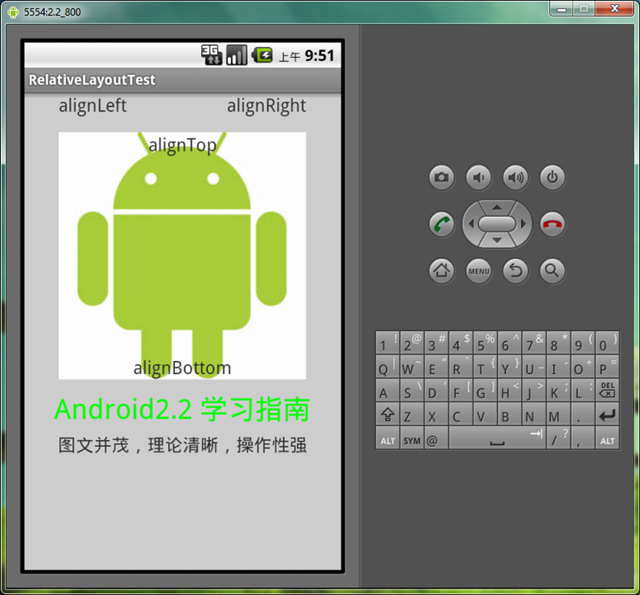Click the Shift key on the keyboard
This screenshot has width=640, height=595.
click(x=387, y=414)
